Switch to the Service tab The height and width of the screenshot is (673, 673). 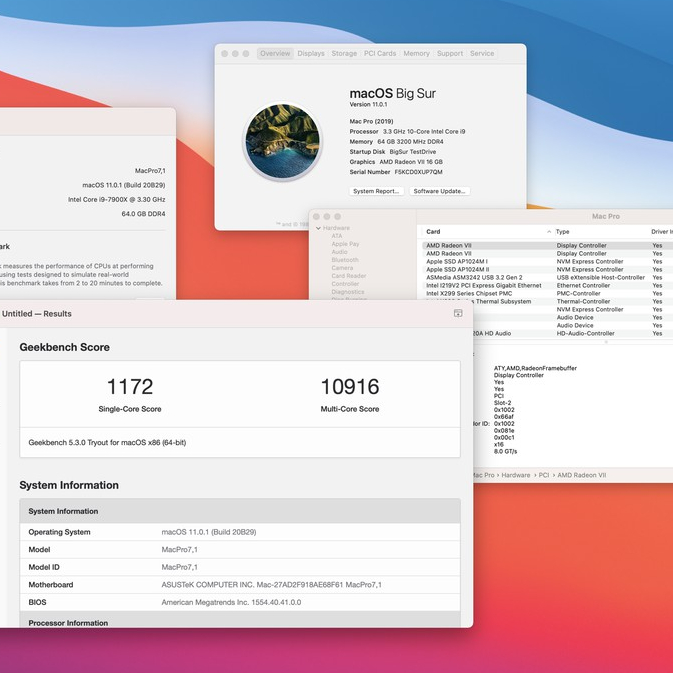[482, 53]
